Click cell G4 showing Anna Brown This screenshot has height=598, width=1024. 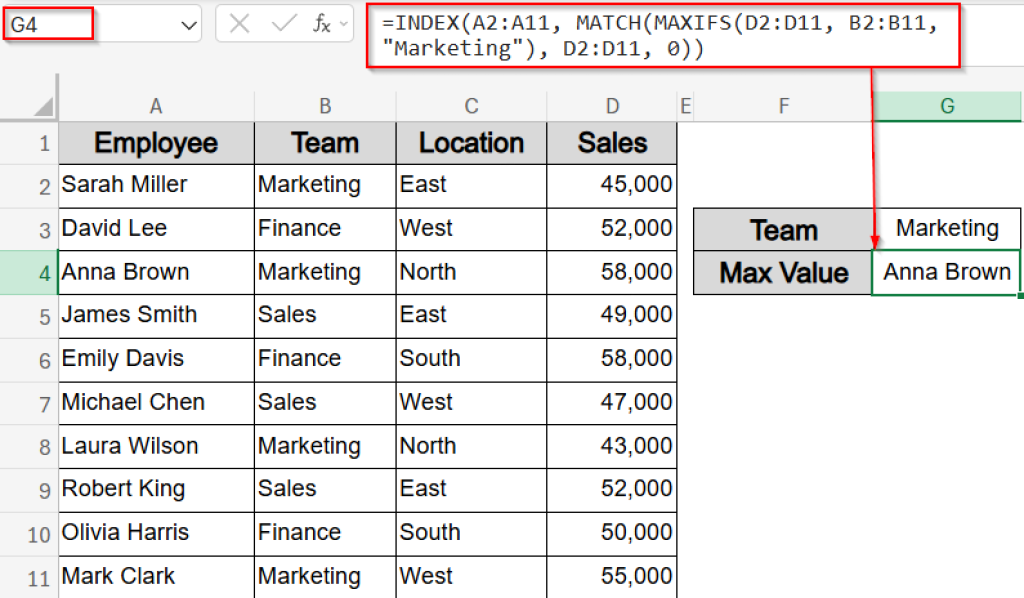[x=946, y=272]
